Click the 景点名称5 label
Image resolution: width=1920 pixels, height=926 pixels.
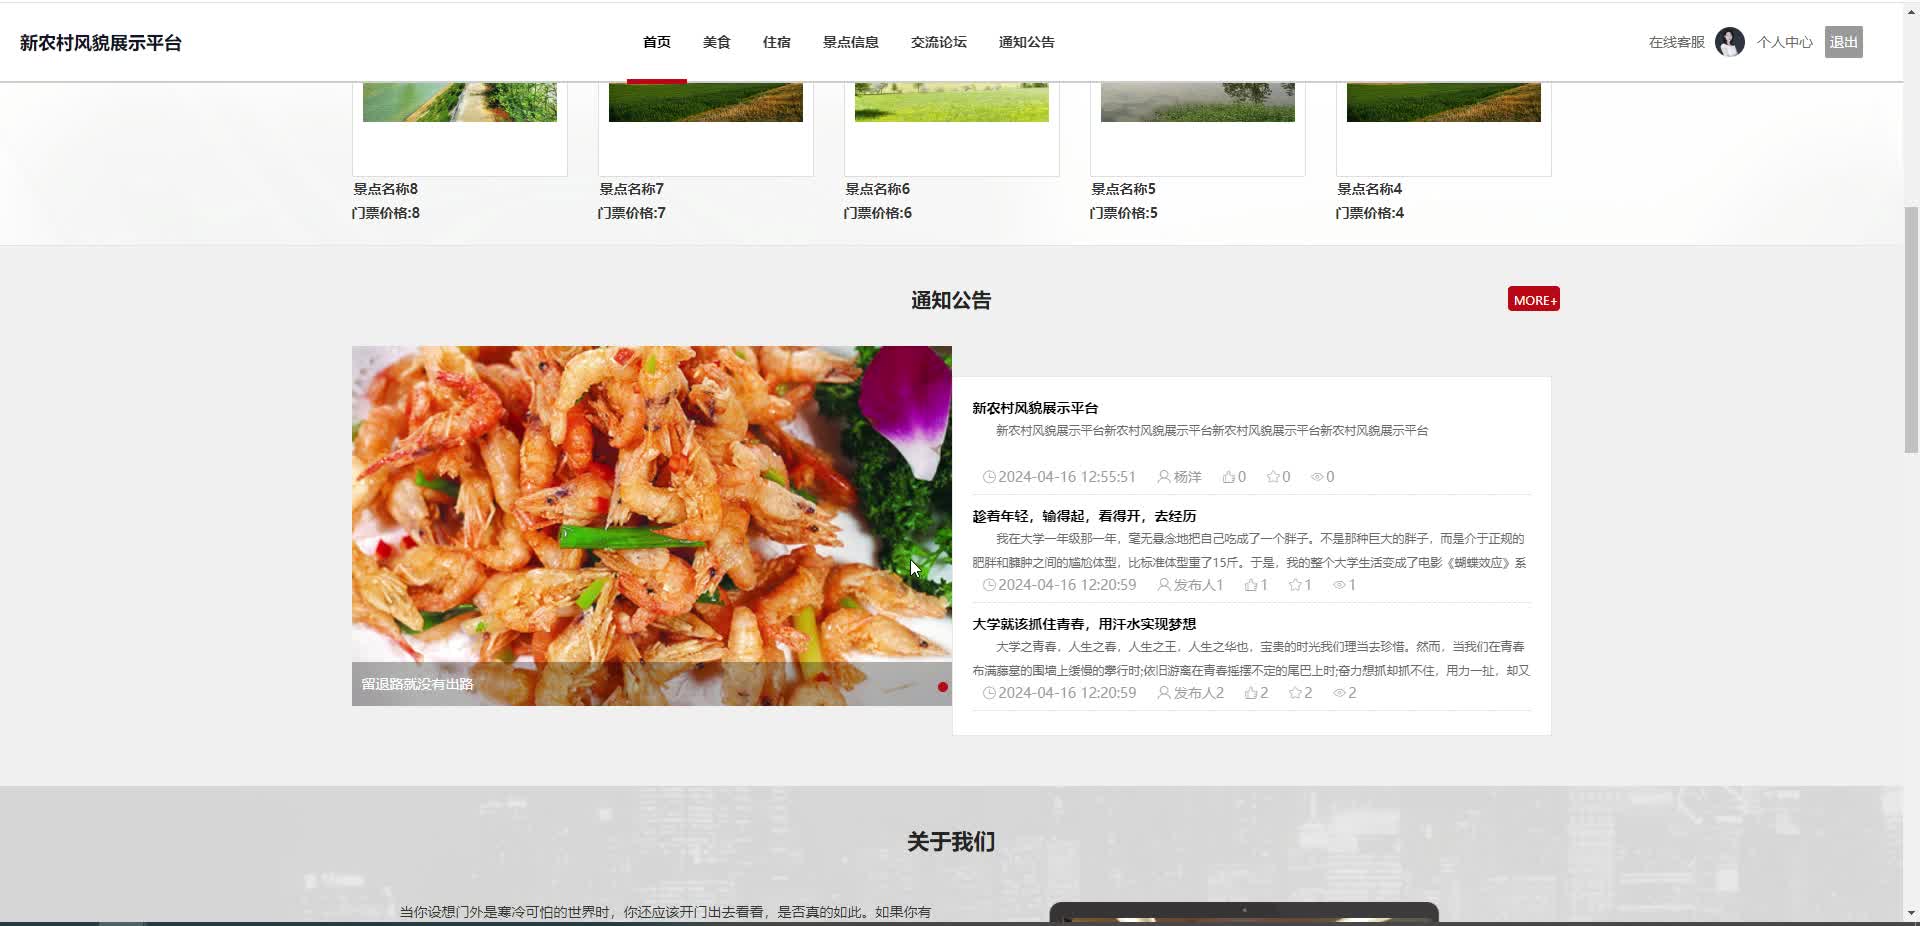tap(1123, 189)
